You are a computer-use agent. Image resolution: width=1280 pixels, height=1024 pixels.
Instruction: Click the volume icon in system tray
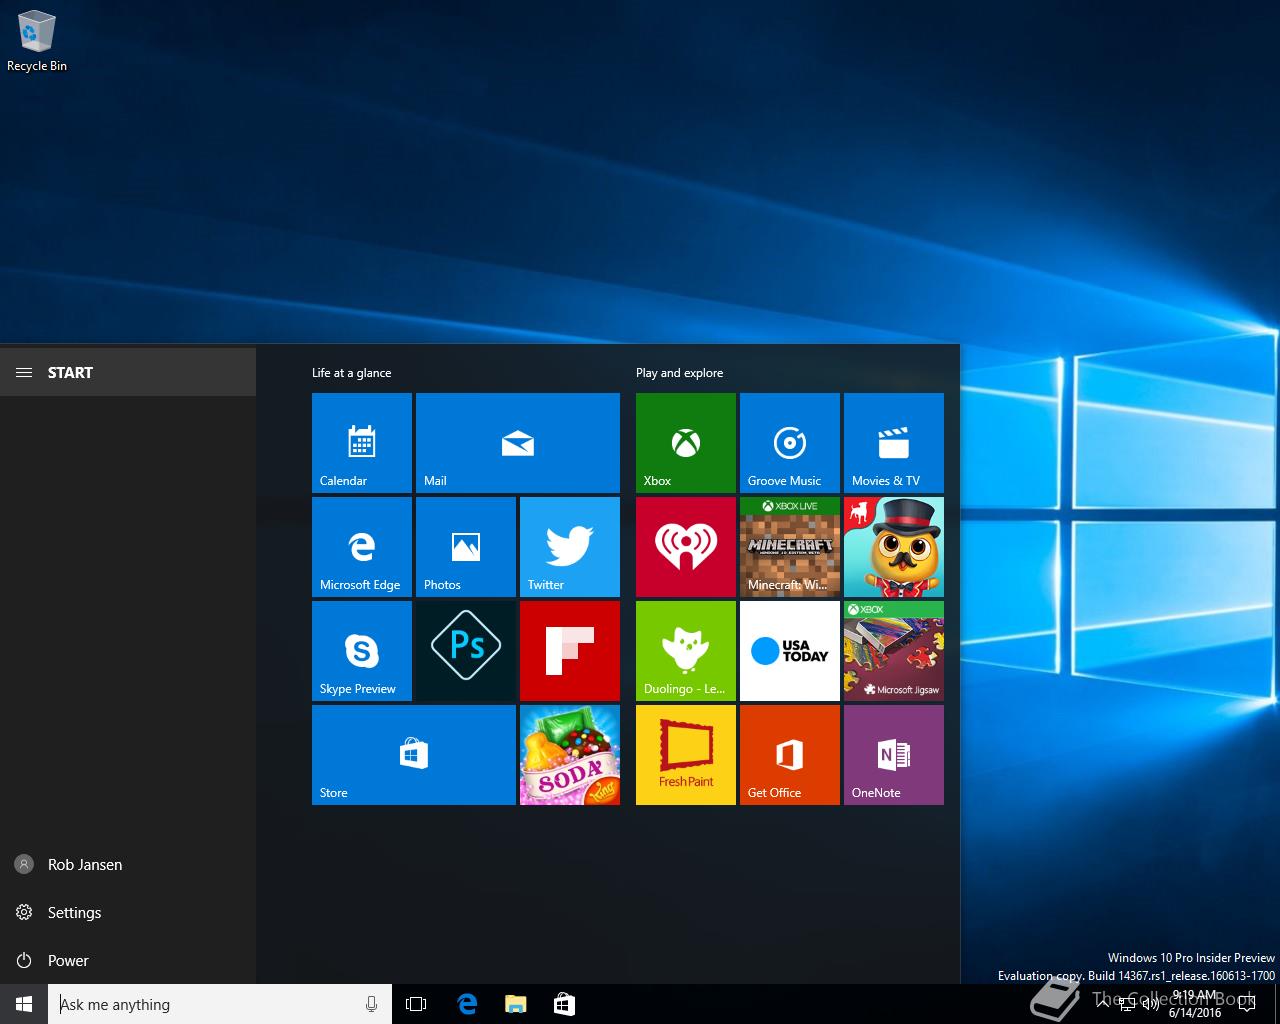(1150, 1004)
